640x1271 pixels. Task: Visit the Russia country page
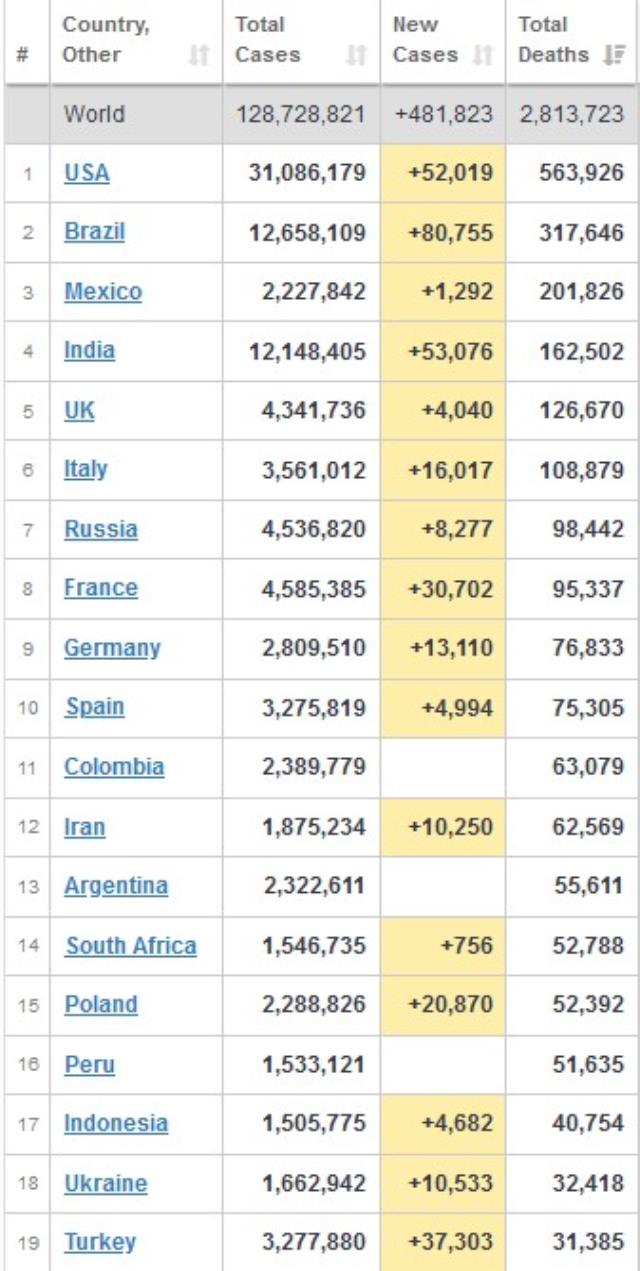tap(101, 529)
